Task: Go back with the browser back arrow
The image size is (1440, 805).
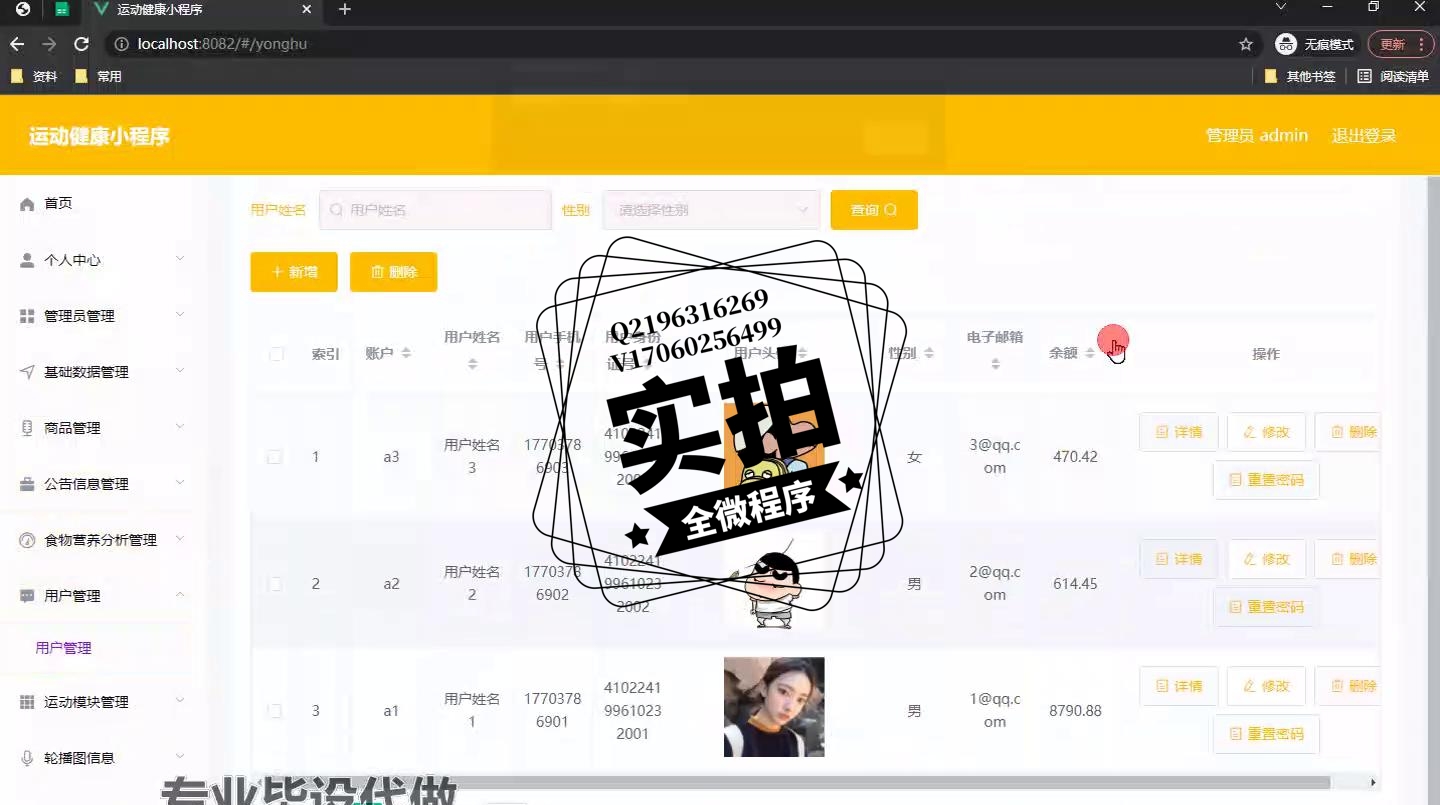Action: 17,44
